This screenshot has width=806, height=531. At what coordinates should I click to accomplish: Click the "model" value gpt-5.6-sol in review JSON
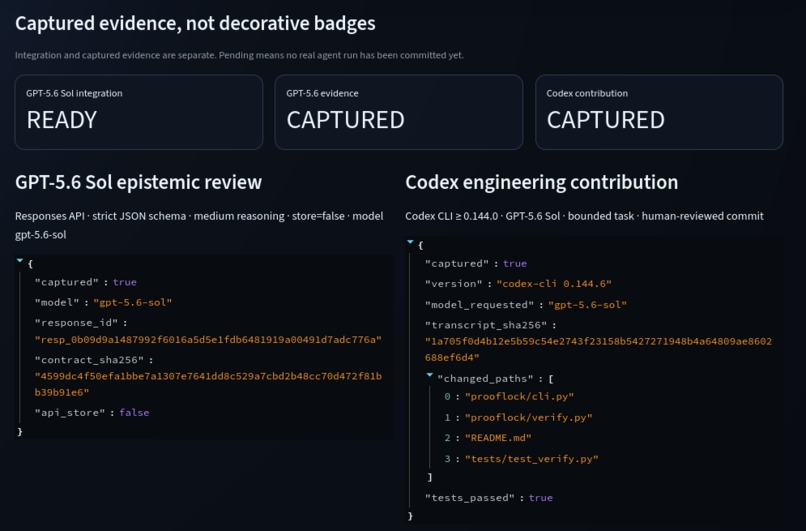click(132, 302)
